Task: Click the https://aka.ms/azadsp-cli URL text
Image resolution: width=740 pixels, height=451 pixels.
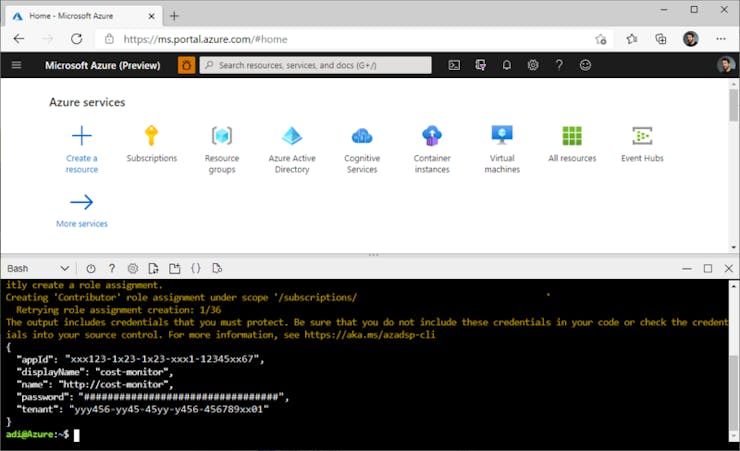Action: click(370, 334)
